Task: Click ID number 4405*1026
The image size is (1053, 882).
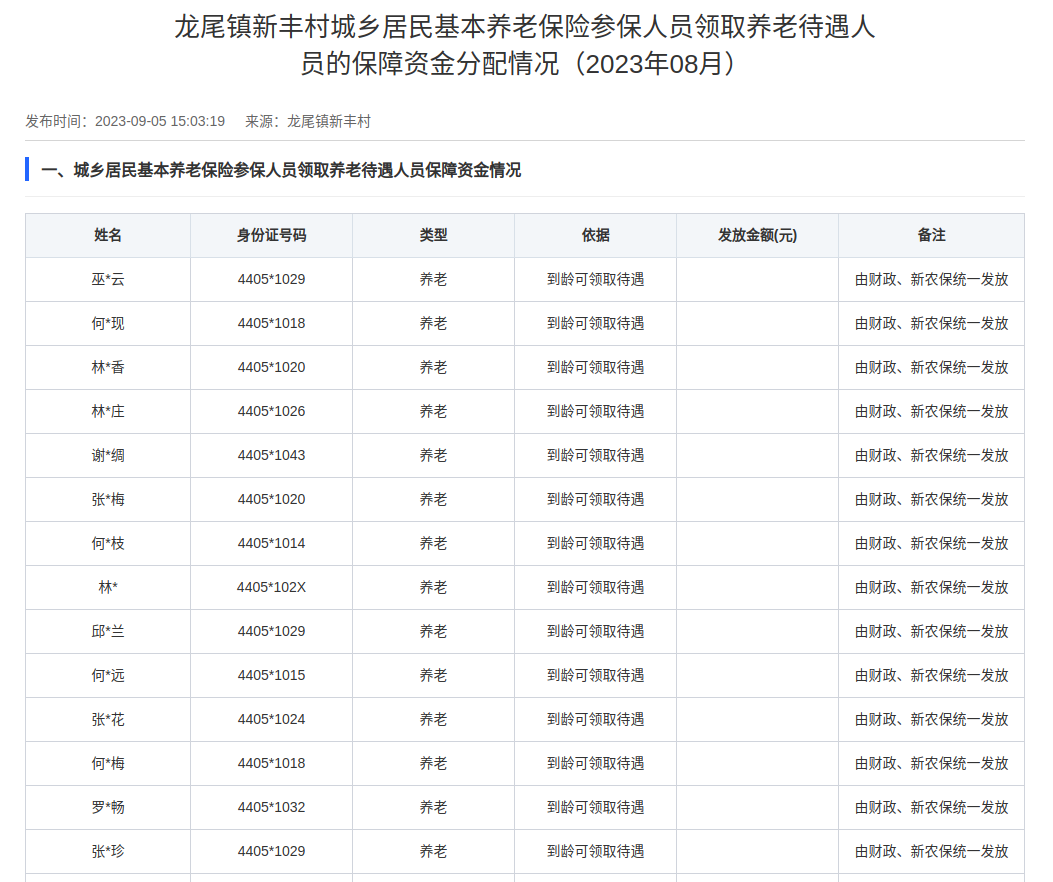Action: tap(271, 411)
